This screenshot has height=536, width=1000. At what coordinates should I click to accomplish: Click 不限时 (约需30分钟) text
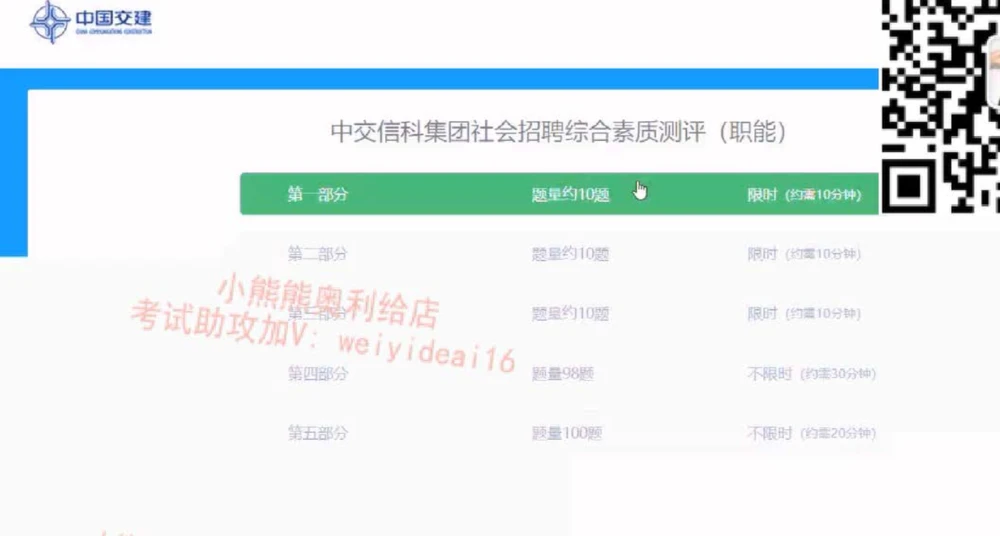(811, 373)
